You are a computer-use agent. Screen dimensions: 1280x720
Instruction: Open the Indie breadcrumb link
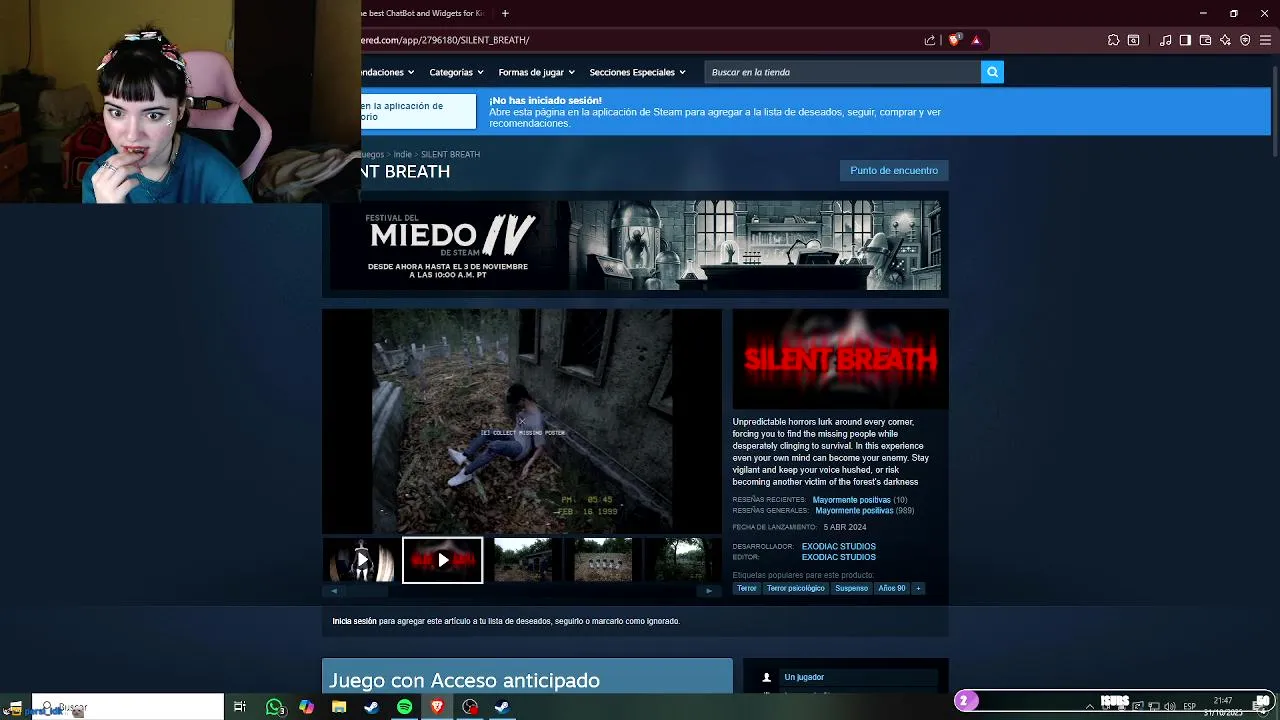[402, 154]
